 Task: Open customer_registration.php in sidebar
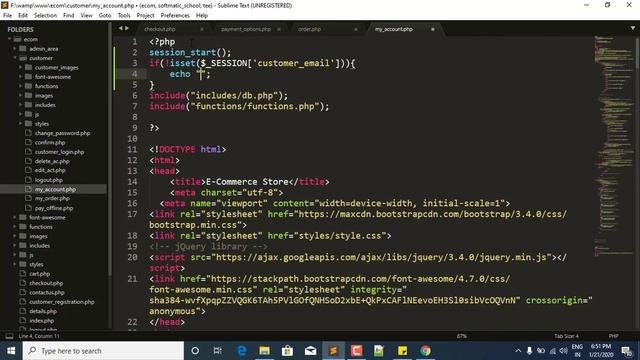[62, 302]
